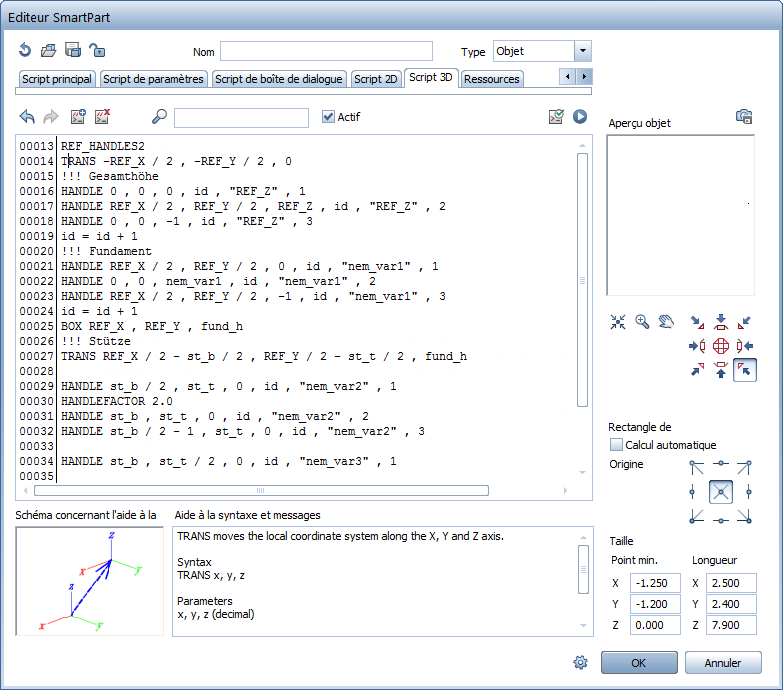
Task: Set origin to bottom-right corner
Action: (x=744, y=516)
